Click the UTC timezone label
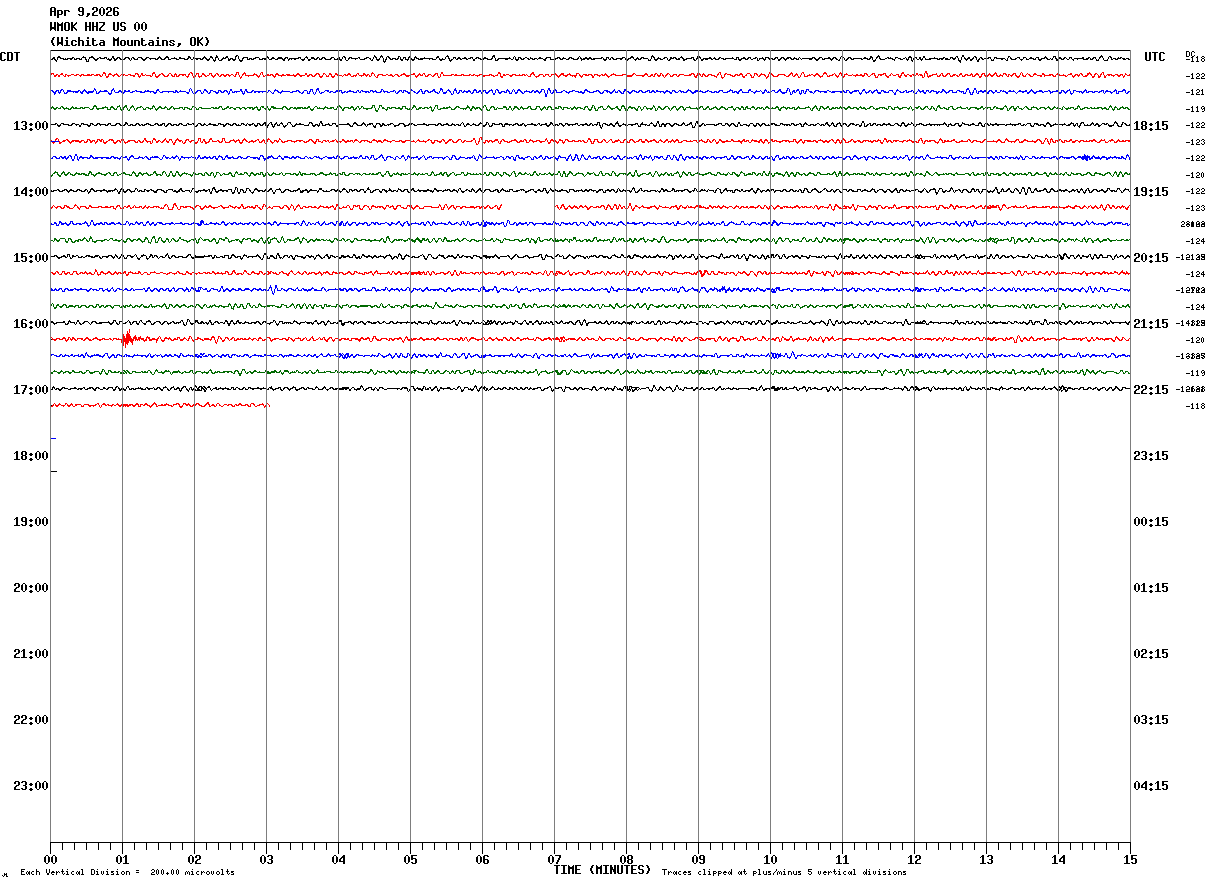 [x=1155, y=57]
